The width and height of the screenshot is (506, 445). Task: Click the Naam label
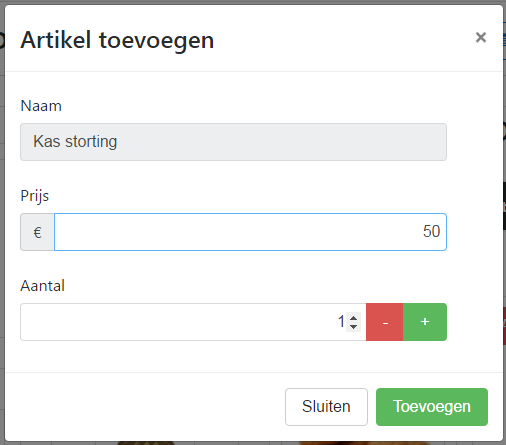pyautogui.click(x=41, y=106)
